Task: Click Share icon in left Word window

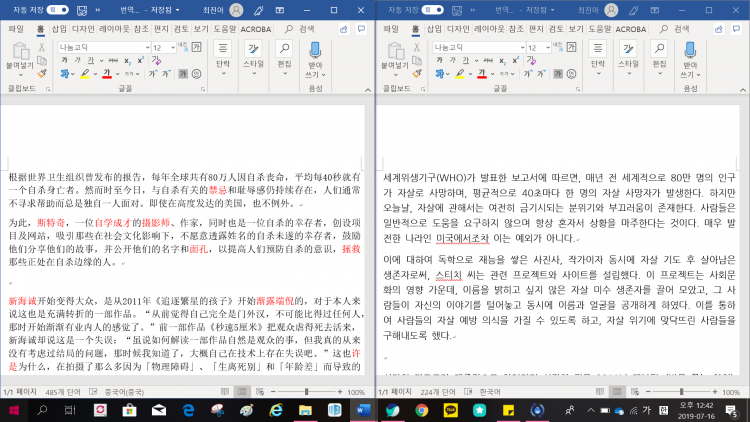Action: coord(344,29)
